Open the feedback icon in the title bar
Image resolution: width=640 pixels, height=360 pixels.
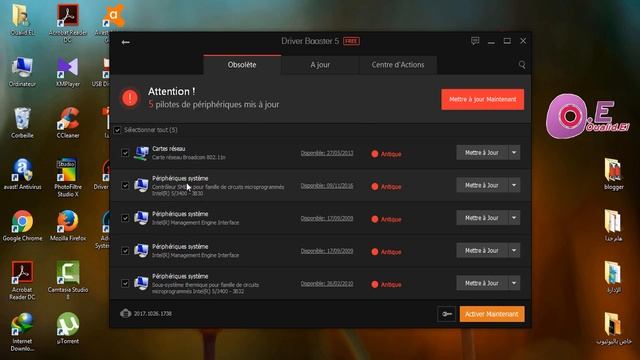tap(475, 41)
